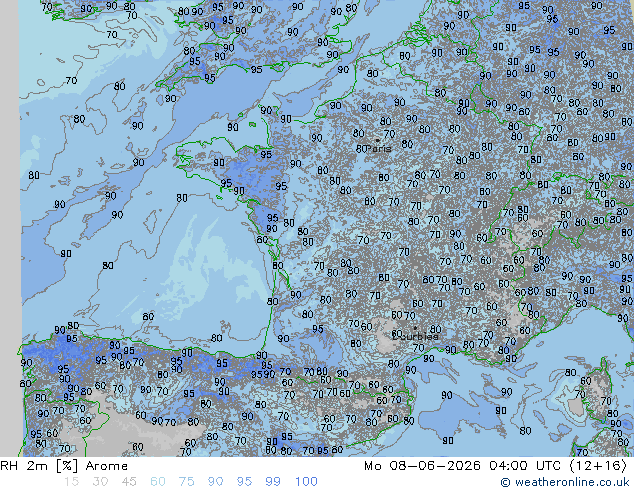The image size is (634, 490).
Task: Click the Lourbies city label
Action: (x=415, y=336)
